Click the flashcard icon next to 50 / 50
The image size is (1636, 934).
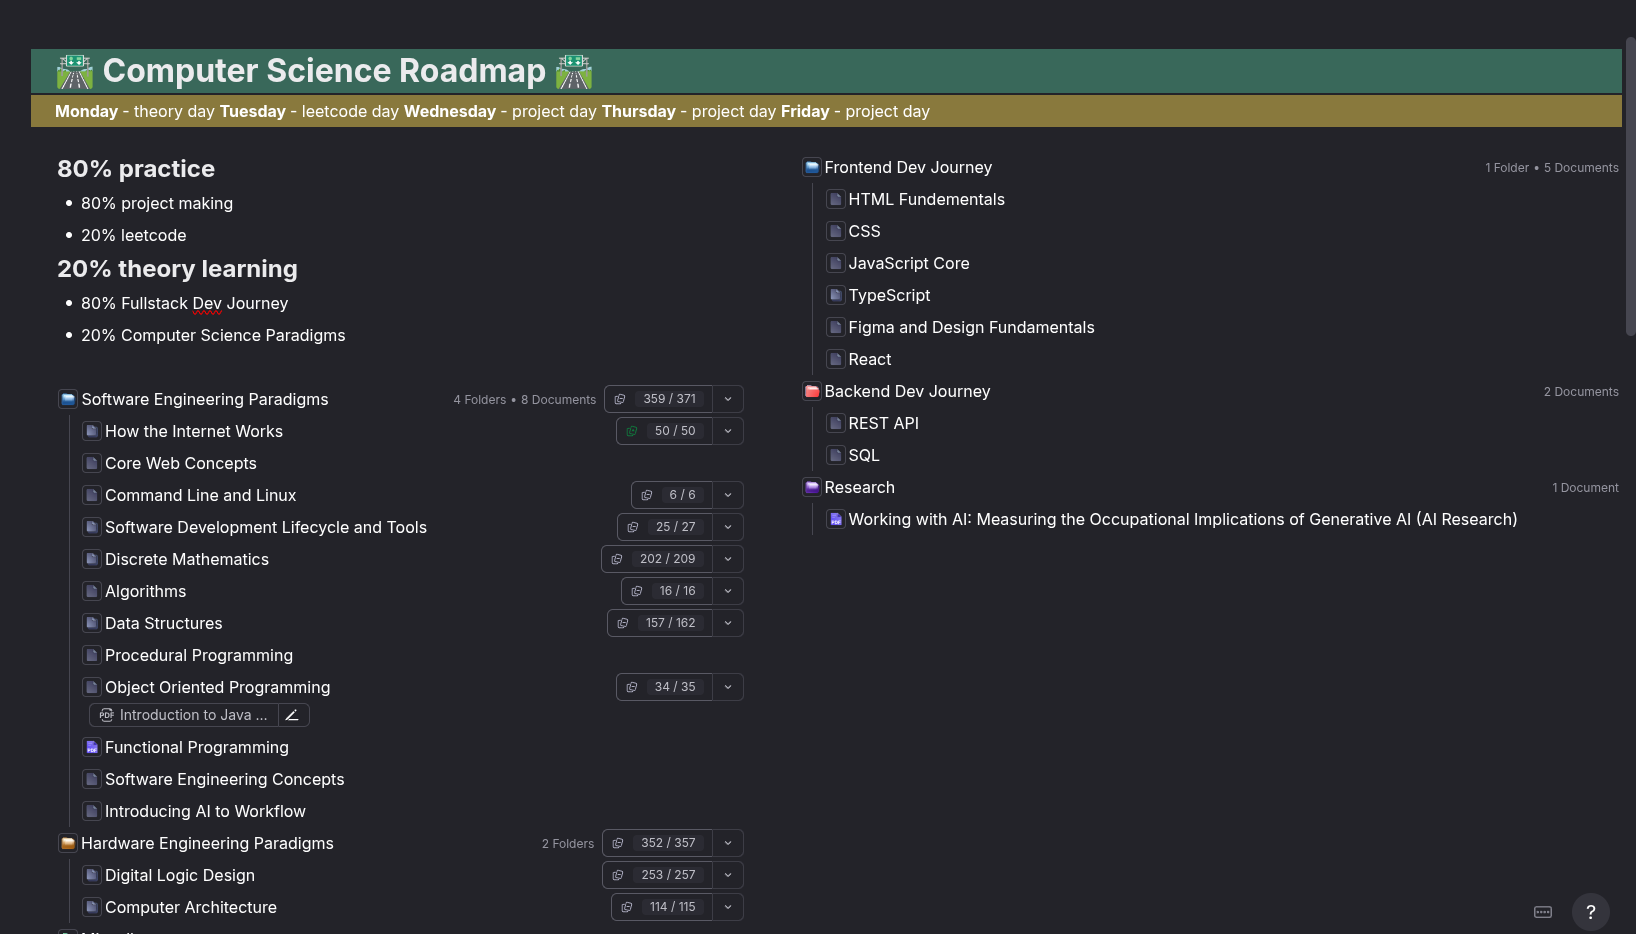point(632,431)
